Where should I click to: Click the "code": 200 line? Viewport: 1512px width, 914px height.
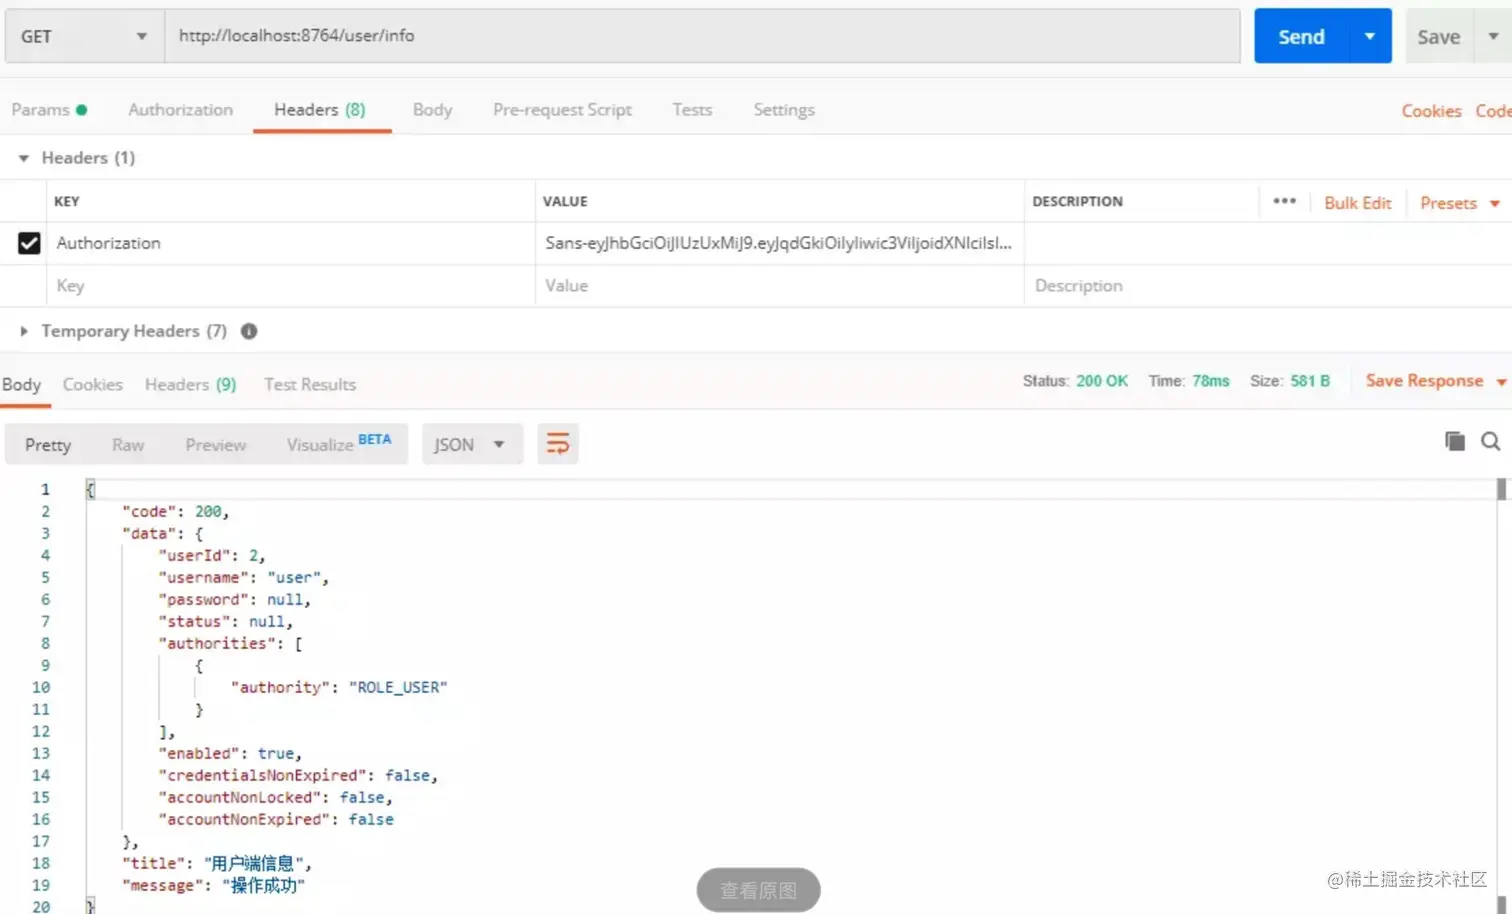pos(175,512)
